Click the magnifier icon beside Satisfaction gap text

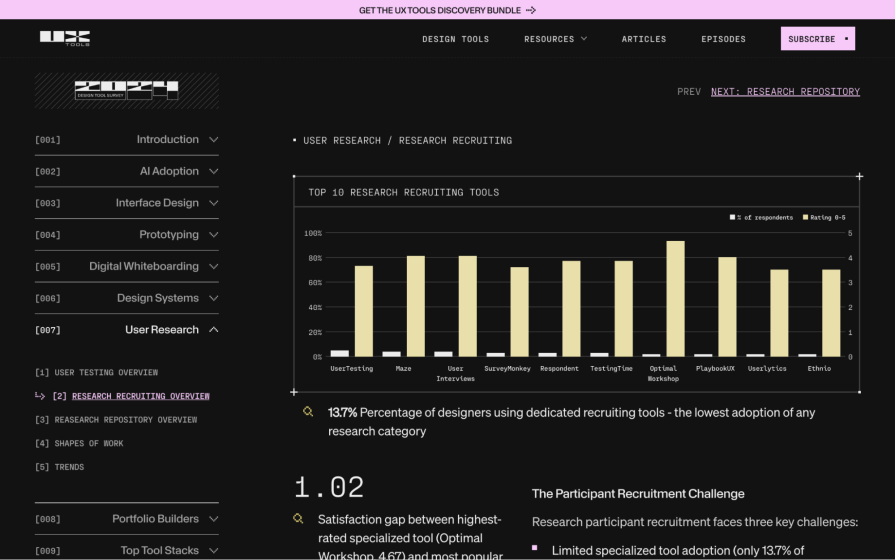[x=297, y=519]
